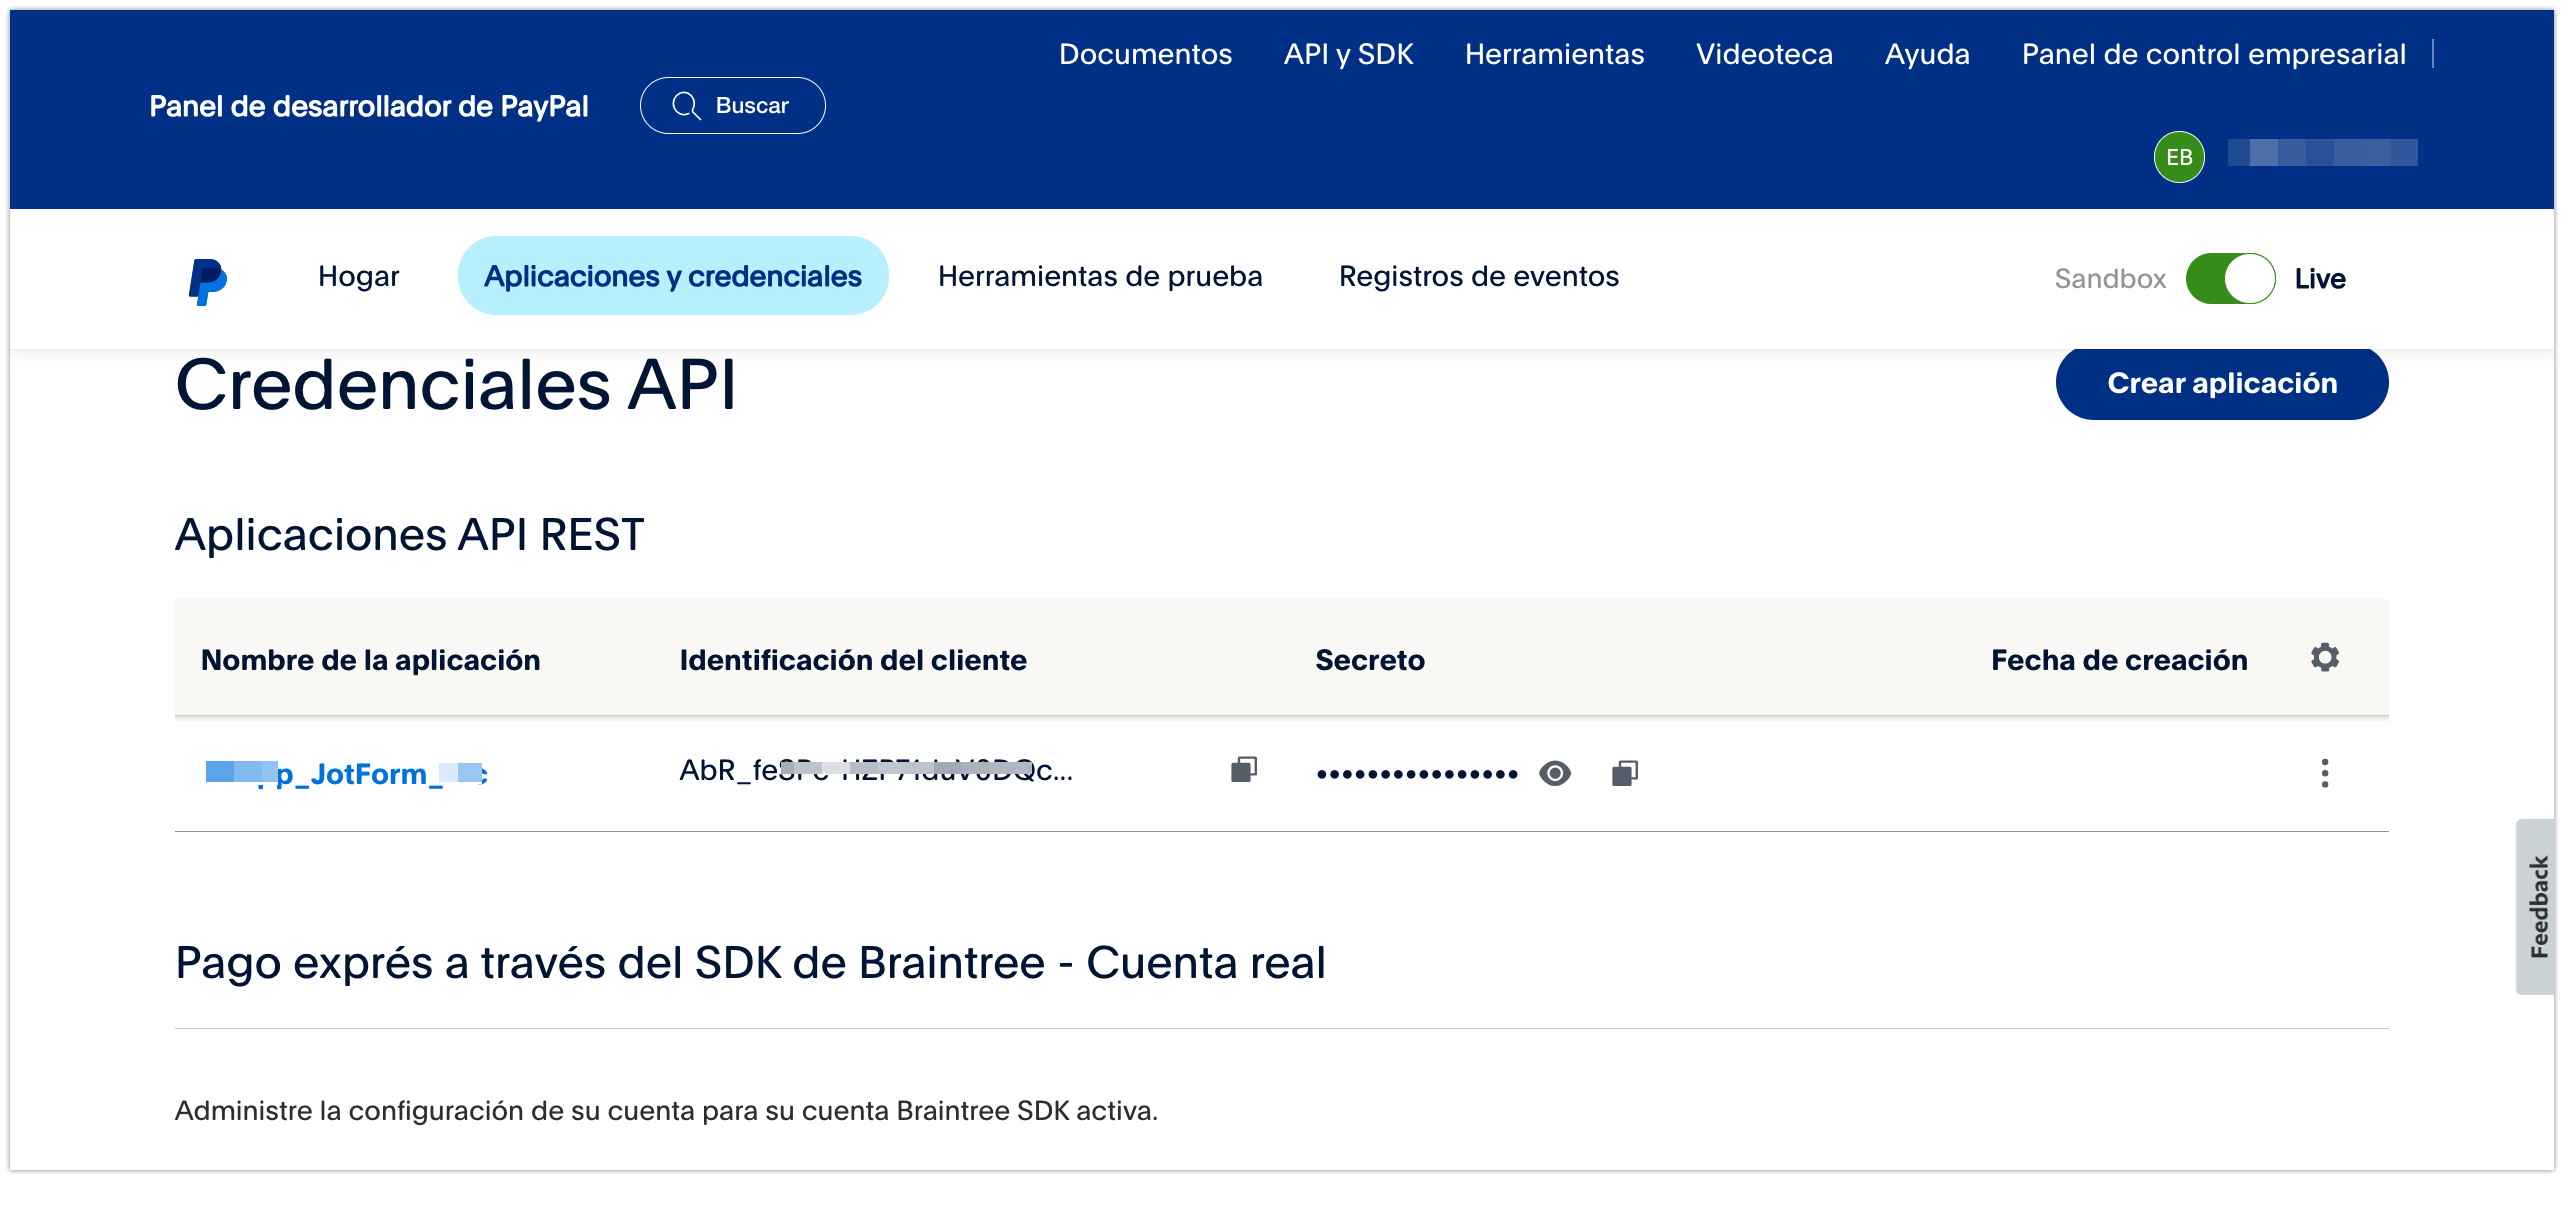Screen dimensions: 2564x1230
Task: Open table settings gear icon
Action: (x=2325, y=658)
